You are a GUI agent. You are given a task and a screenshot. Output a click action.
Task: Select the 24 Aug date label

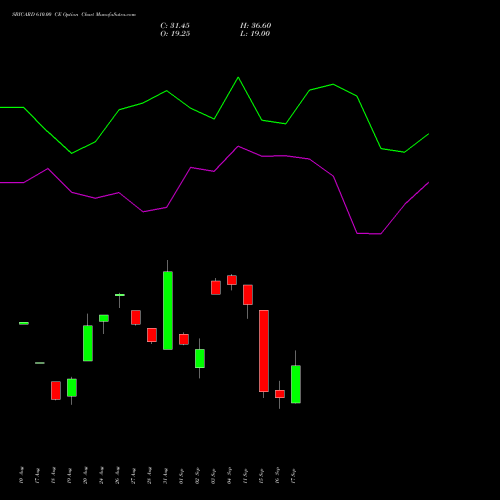(101, 475)
